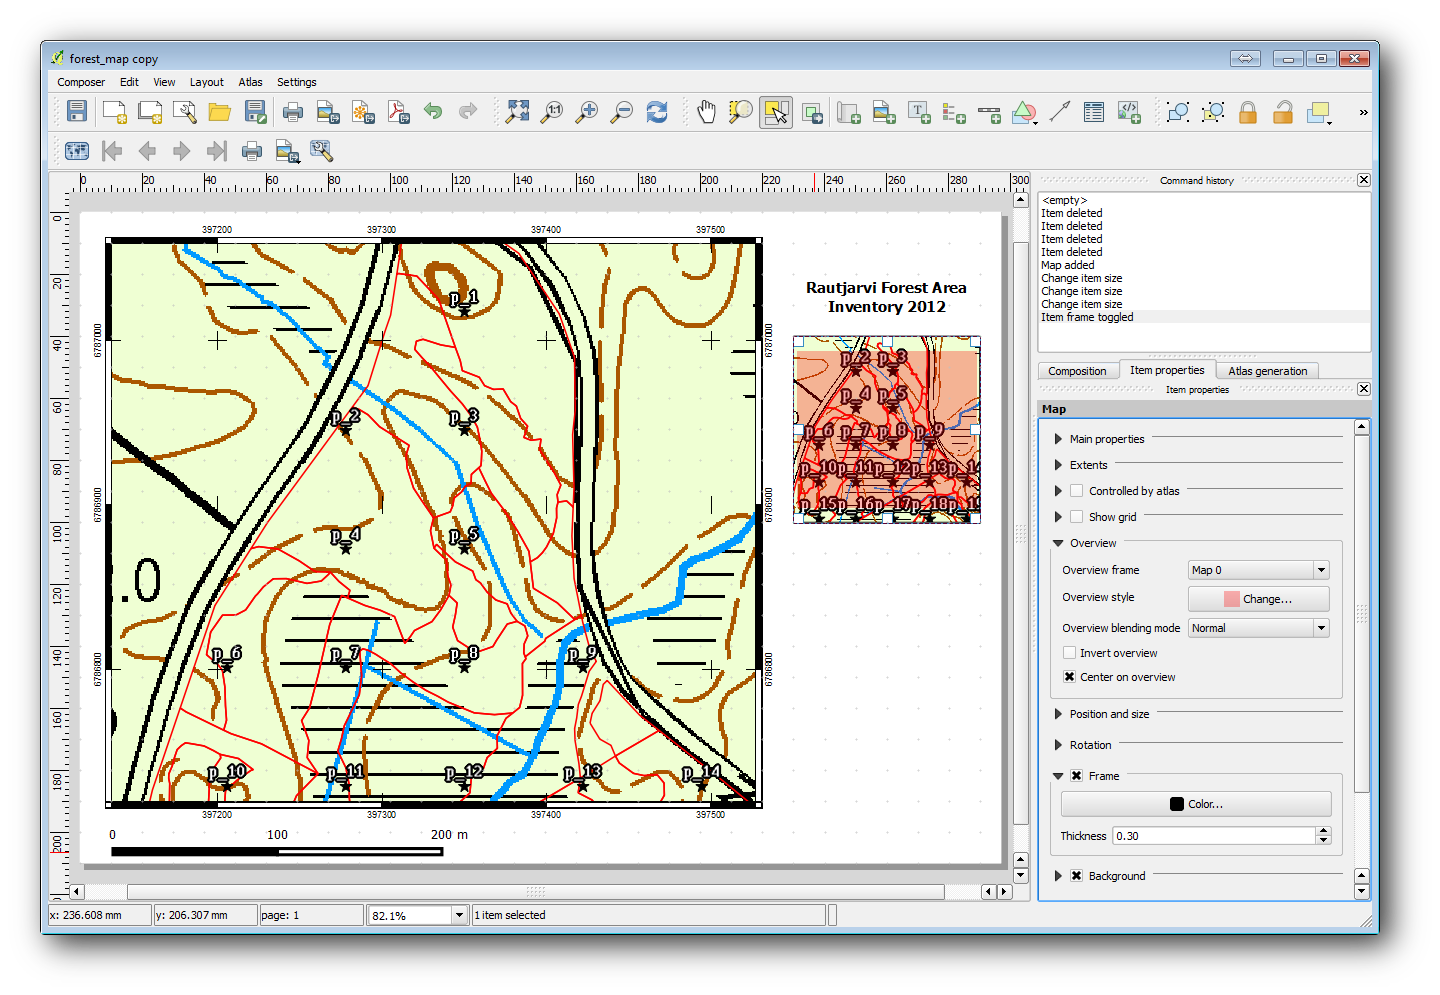The image size is (1440, 995).
Task: Open Overview blending mode dropdown
Action: tap(1258, 628)
